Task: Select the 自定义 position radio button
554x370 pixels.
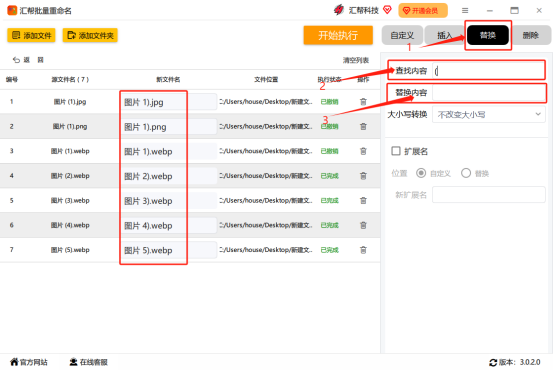Action: (421, 173)
